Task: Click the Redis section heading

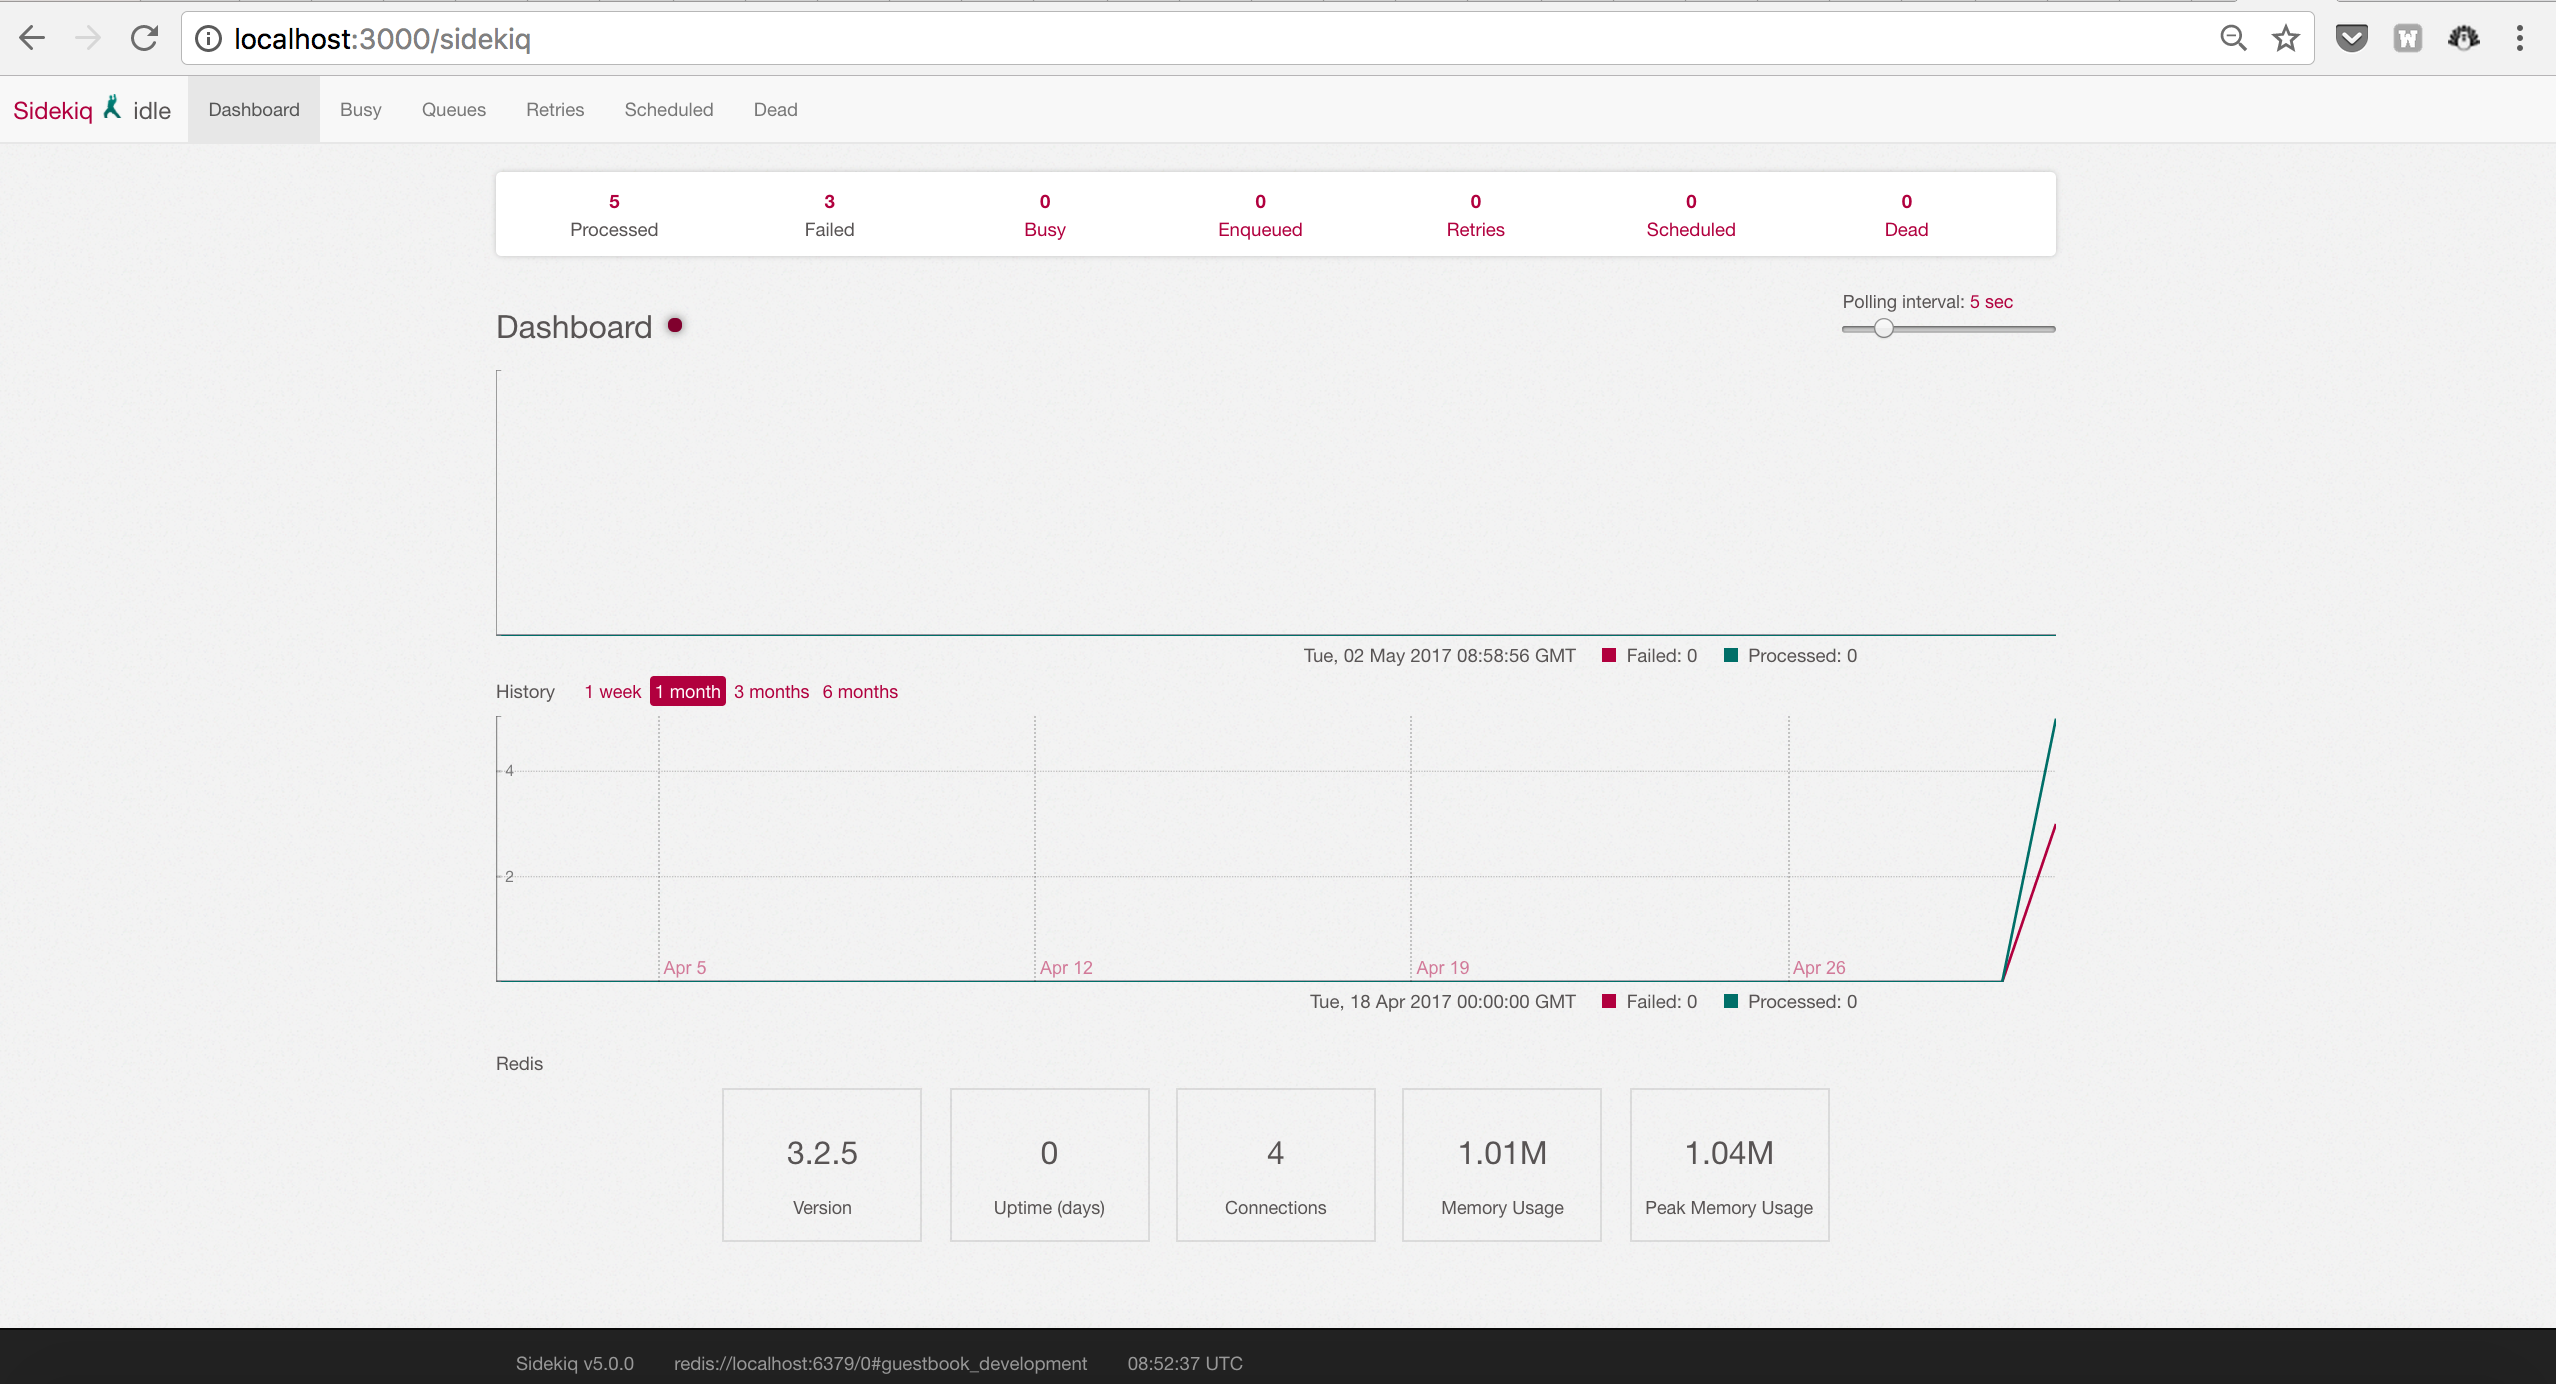Action: 519,1064
